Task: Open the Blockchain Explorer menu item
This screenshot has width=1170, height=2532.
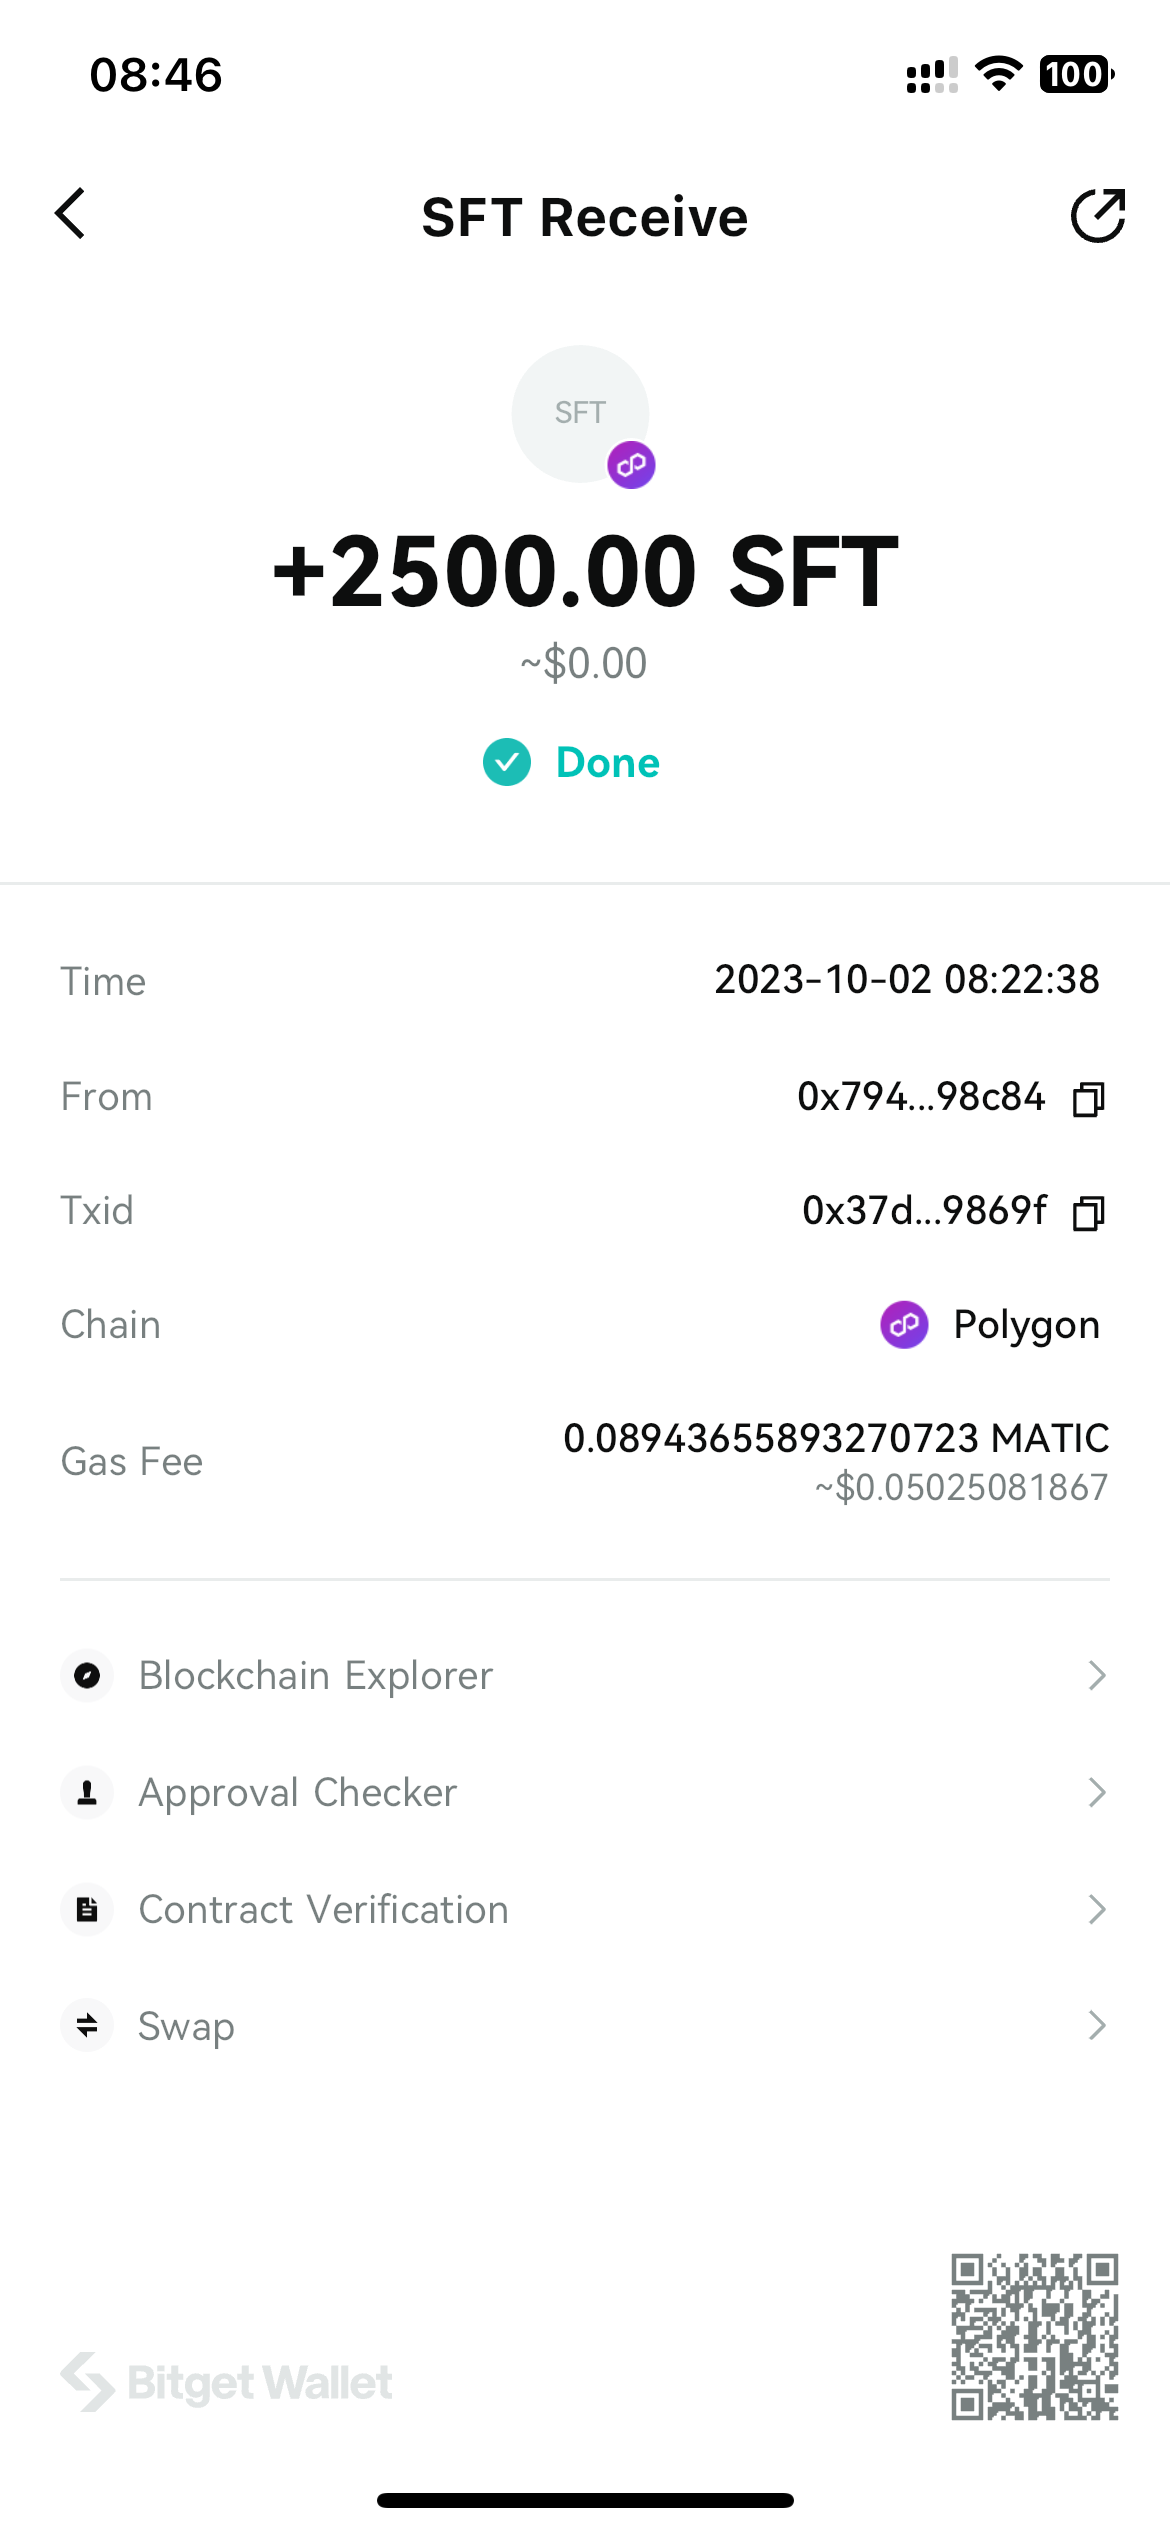Action: click(x=316, y=1675)
